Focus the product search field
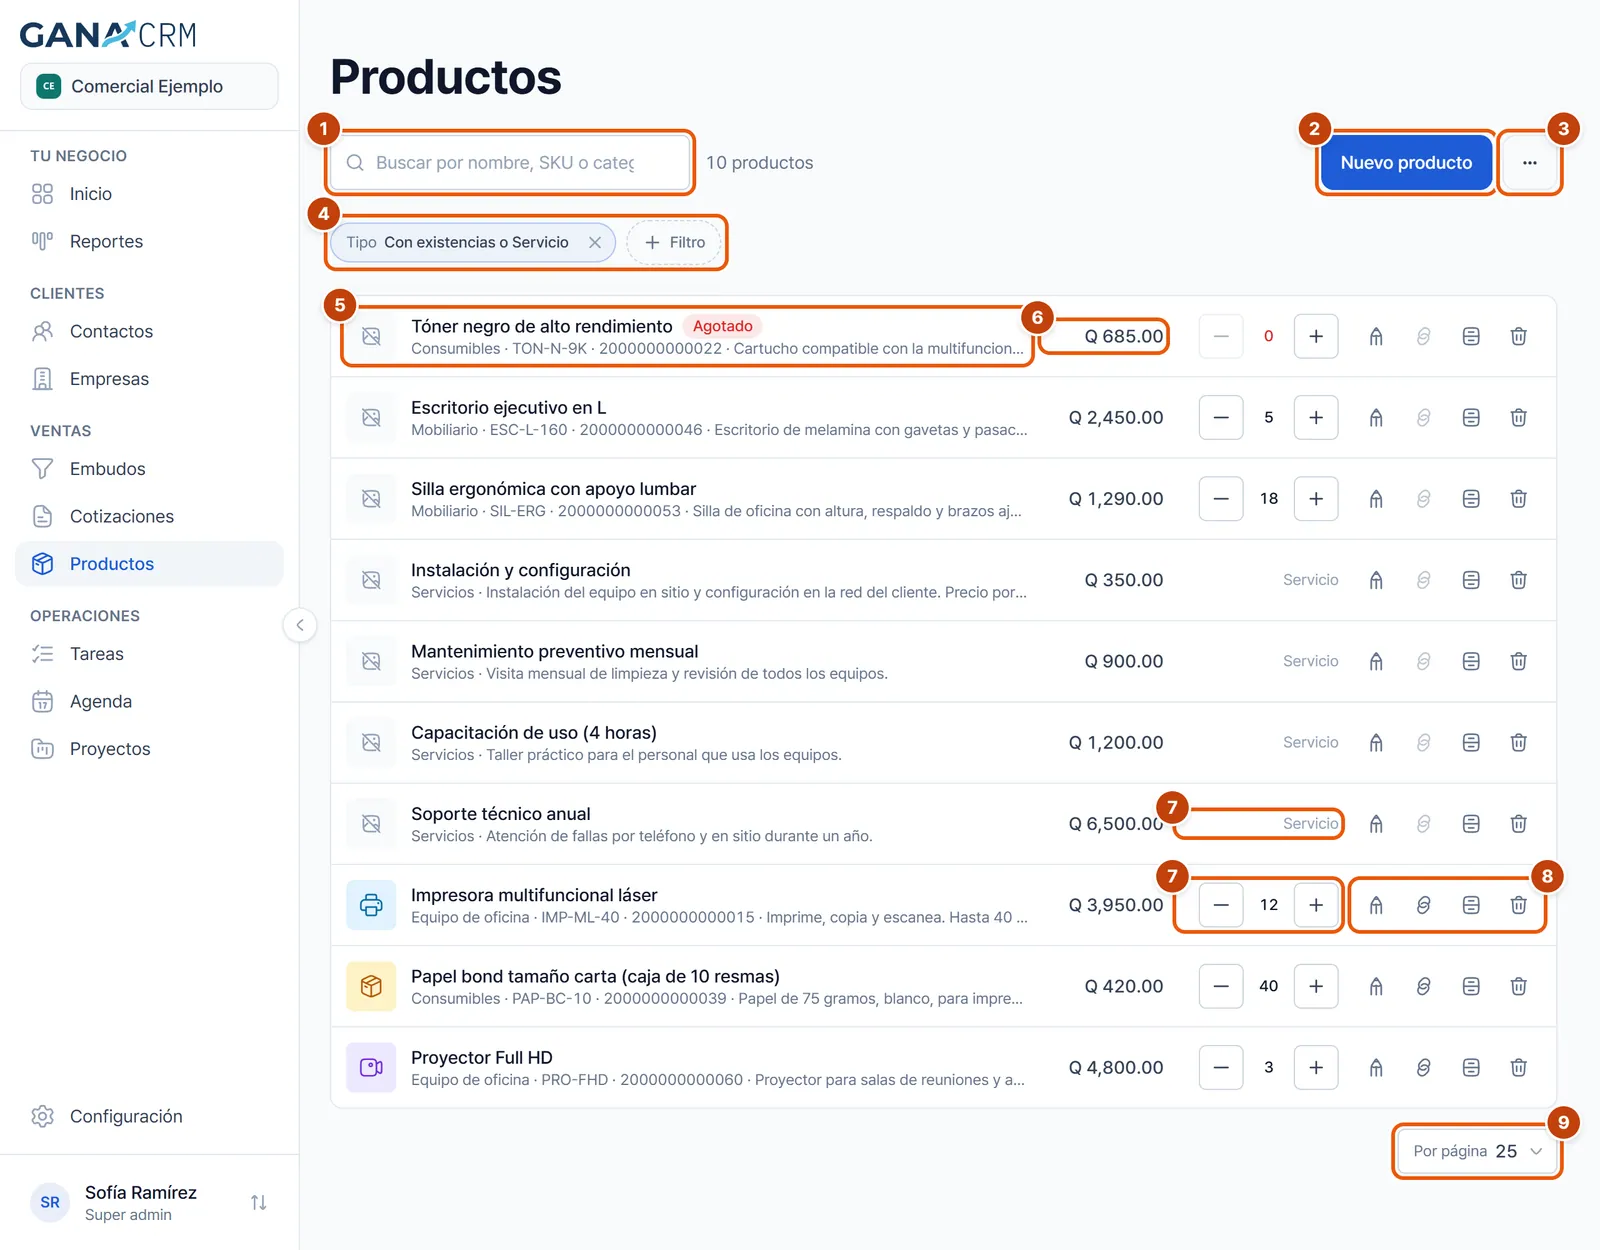 point(510,163)
